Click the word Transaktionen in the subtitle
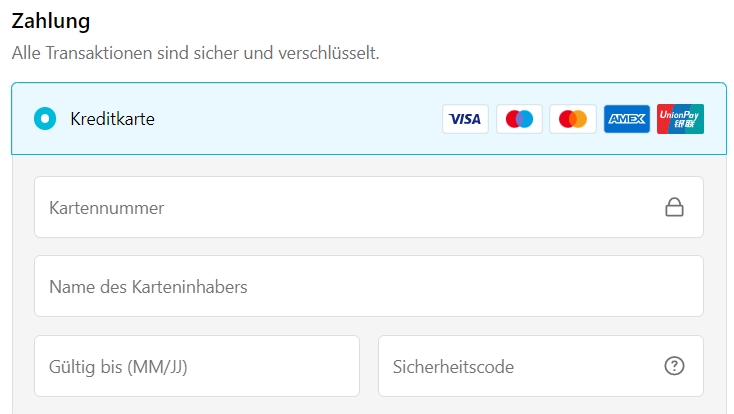This screenshot has width=734, height=414. click(99, 53)
